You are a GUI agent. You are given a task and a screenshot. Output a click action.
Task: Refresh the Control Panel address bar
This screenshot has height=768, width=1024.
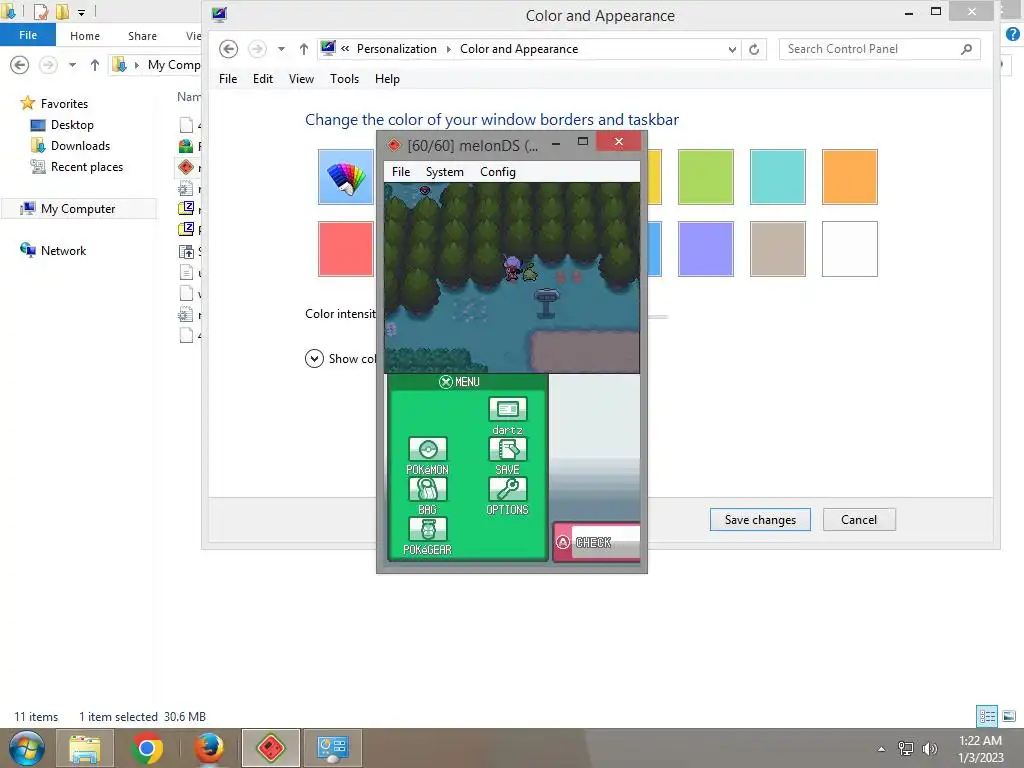click(x=754, y=49)
